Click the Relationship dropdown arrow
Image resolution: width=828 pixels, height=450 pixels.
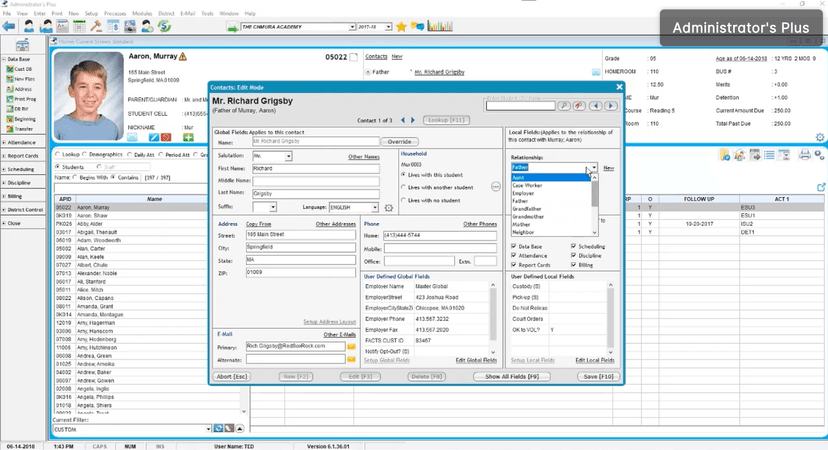[594, 167]
